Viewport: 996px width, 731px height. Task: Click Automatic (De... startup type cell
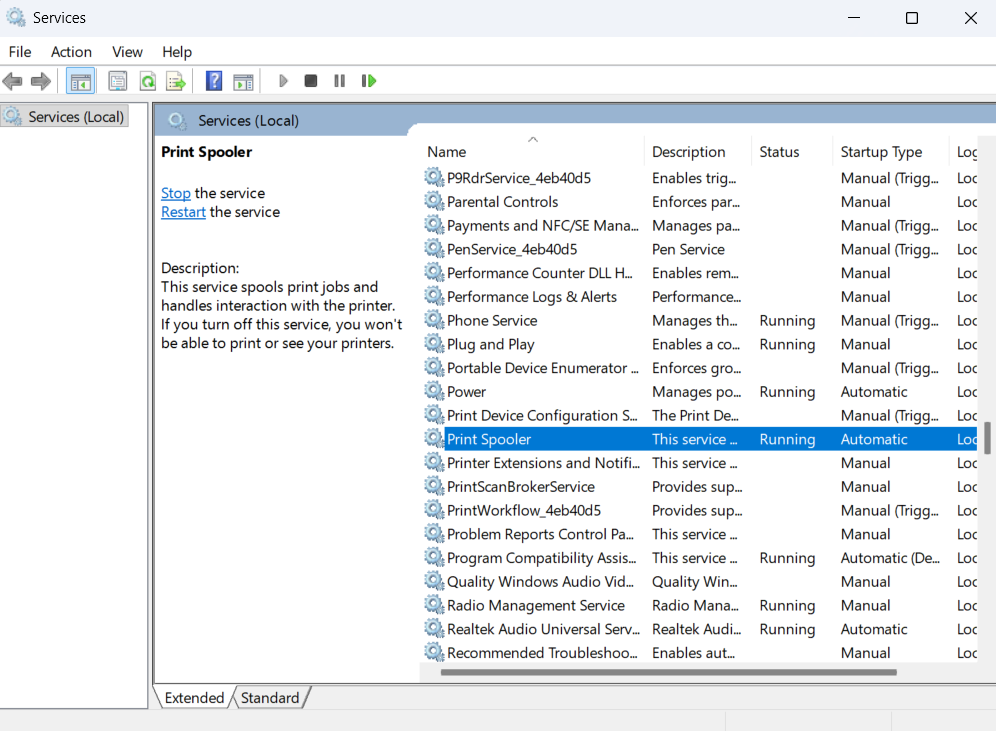(890, 558)
